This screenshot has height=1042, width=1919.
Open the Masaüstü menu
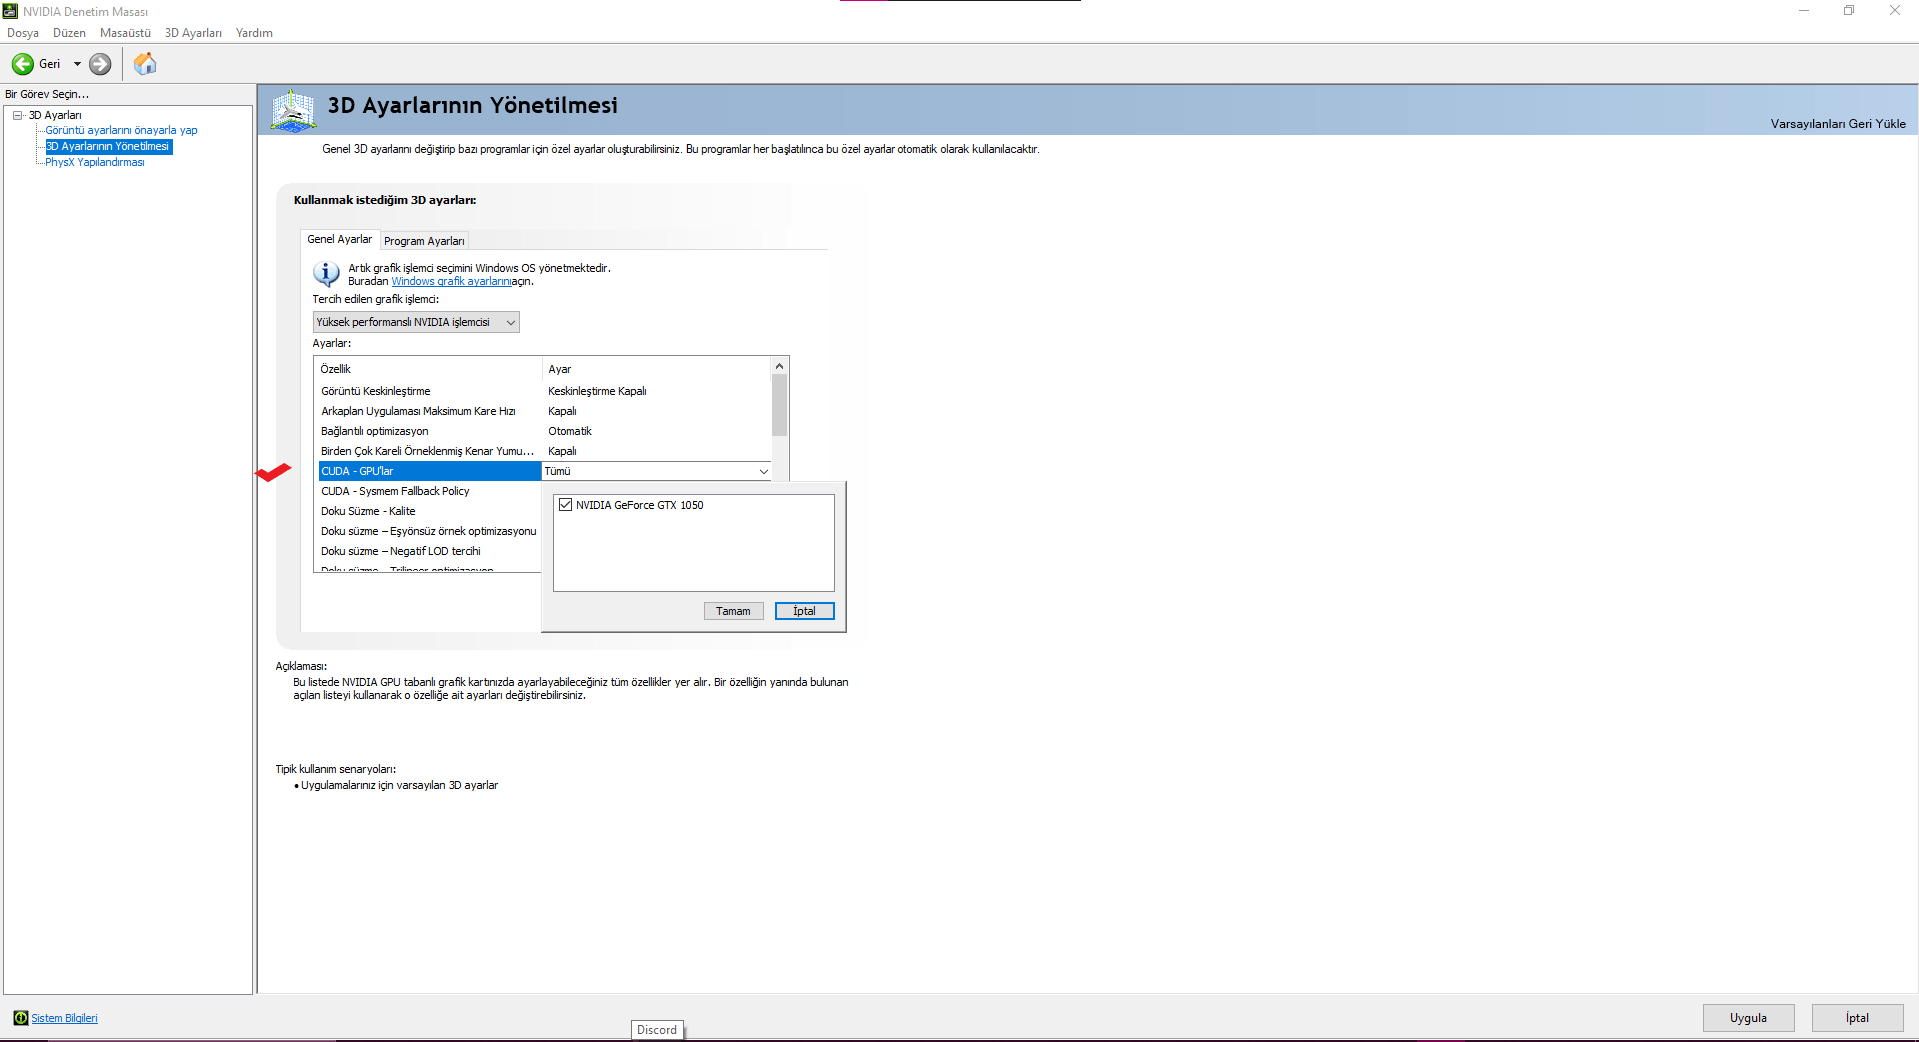coord(125,33)
